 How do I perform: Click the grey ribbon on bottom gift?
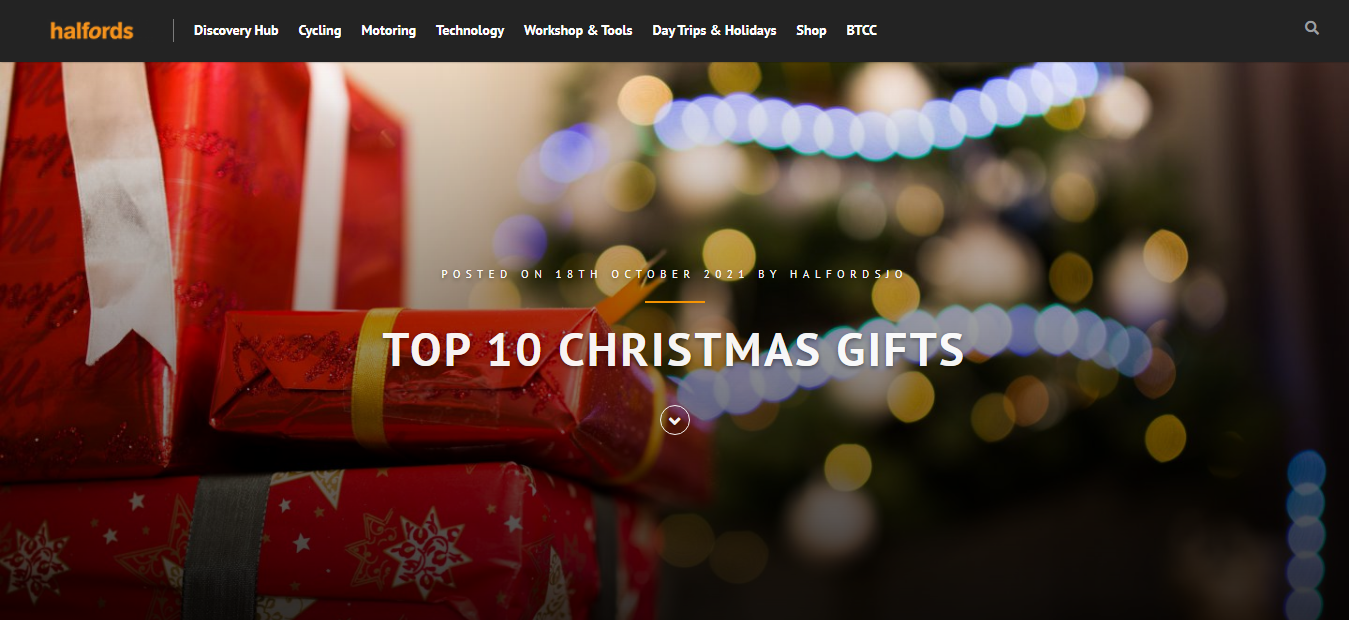click(226, 548)
